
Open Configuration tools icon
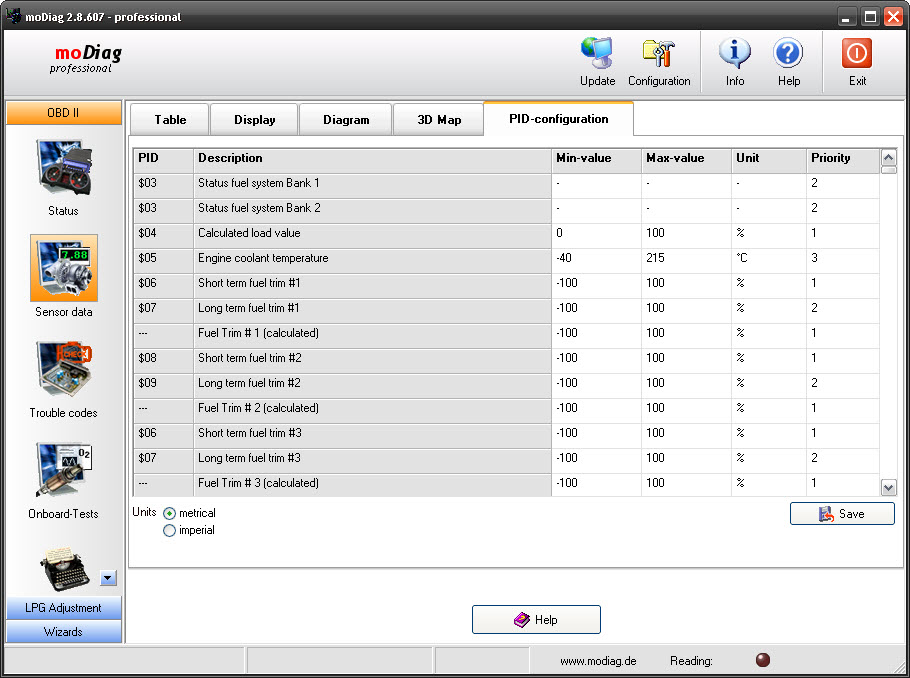(658, 53)
